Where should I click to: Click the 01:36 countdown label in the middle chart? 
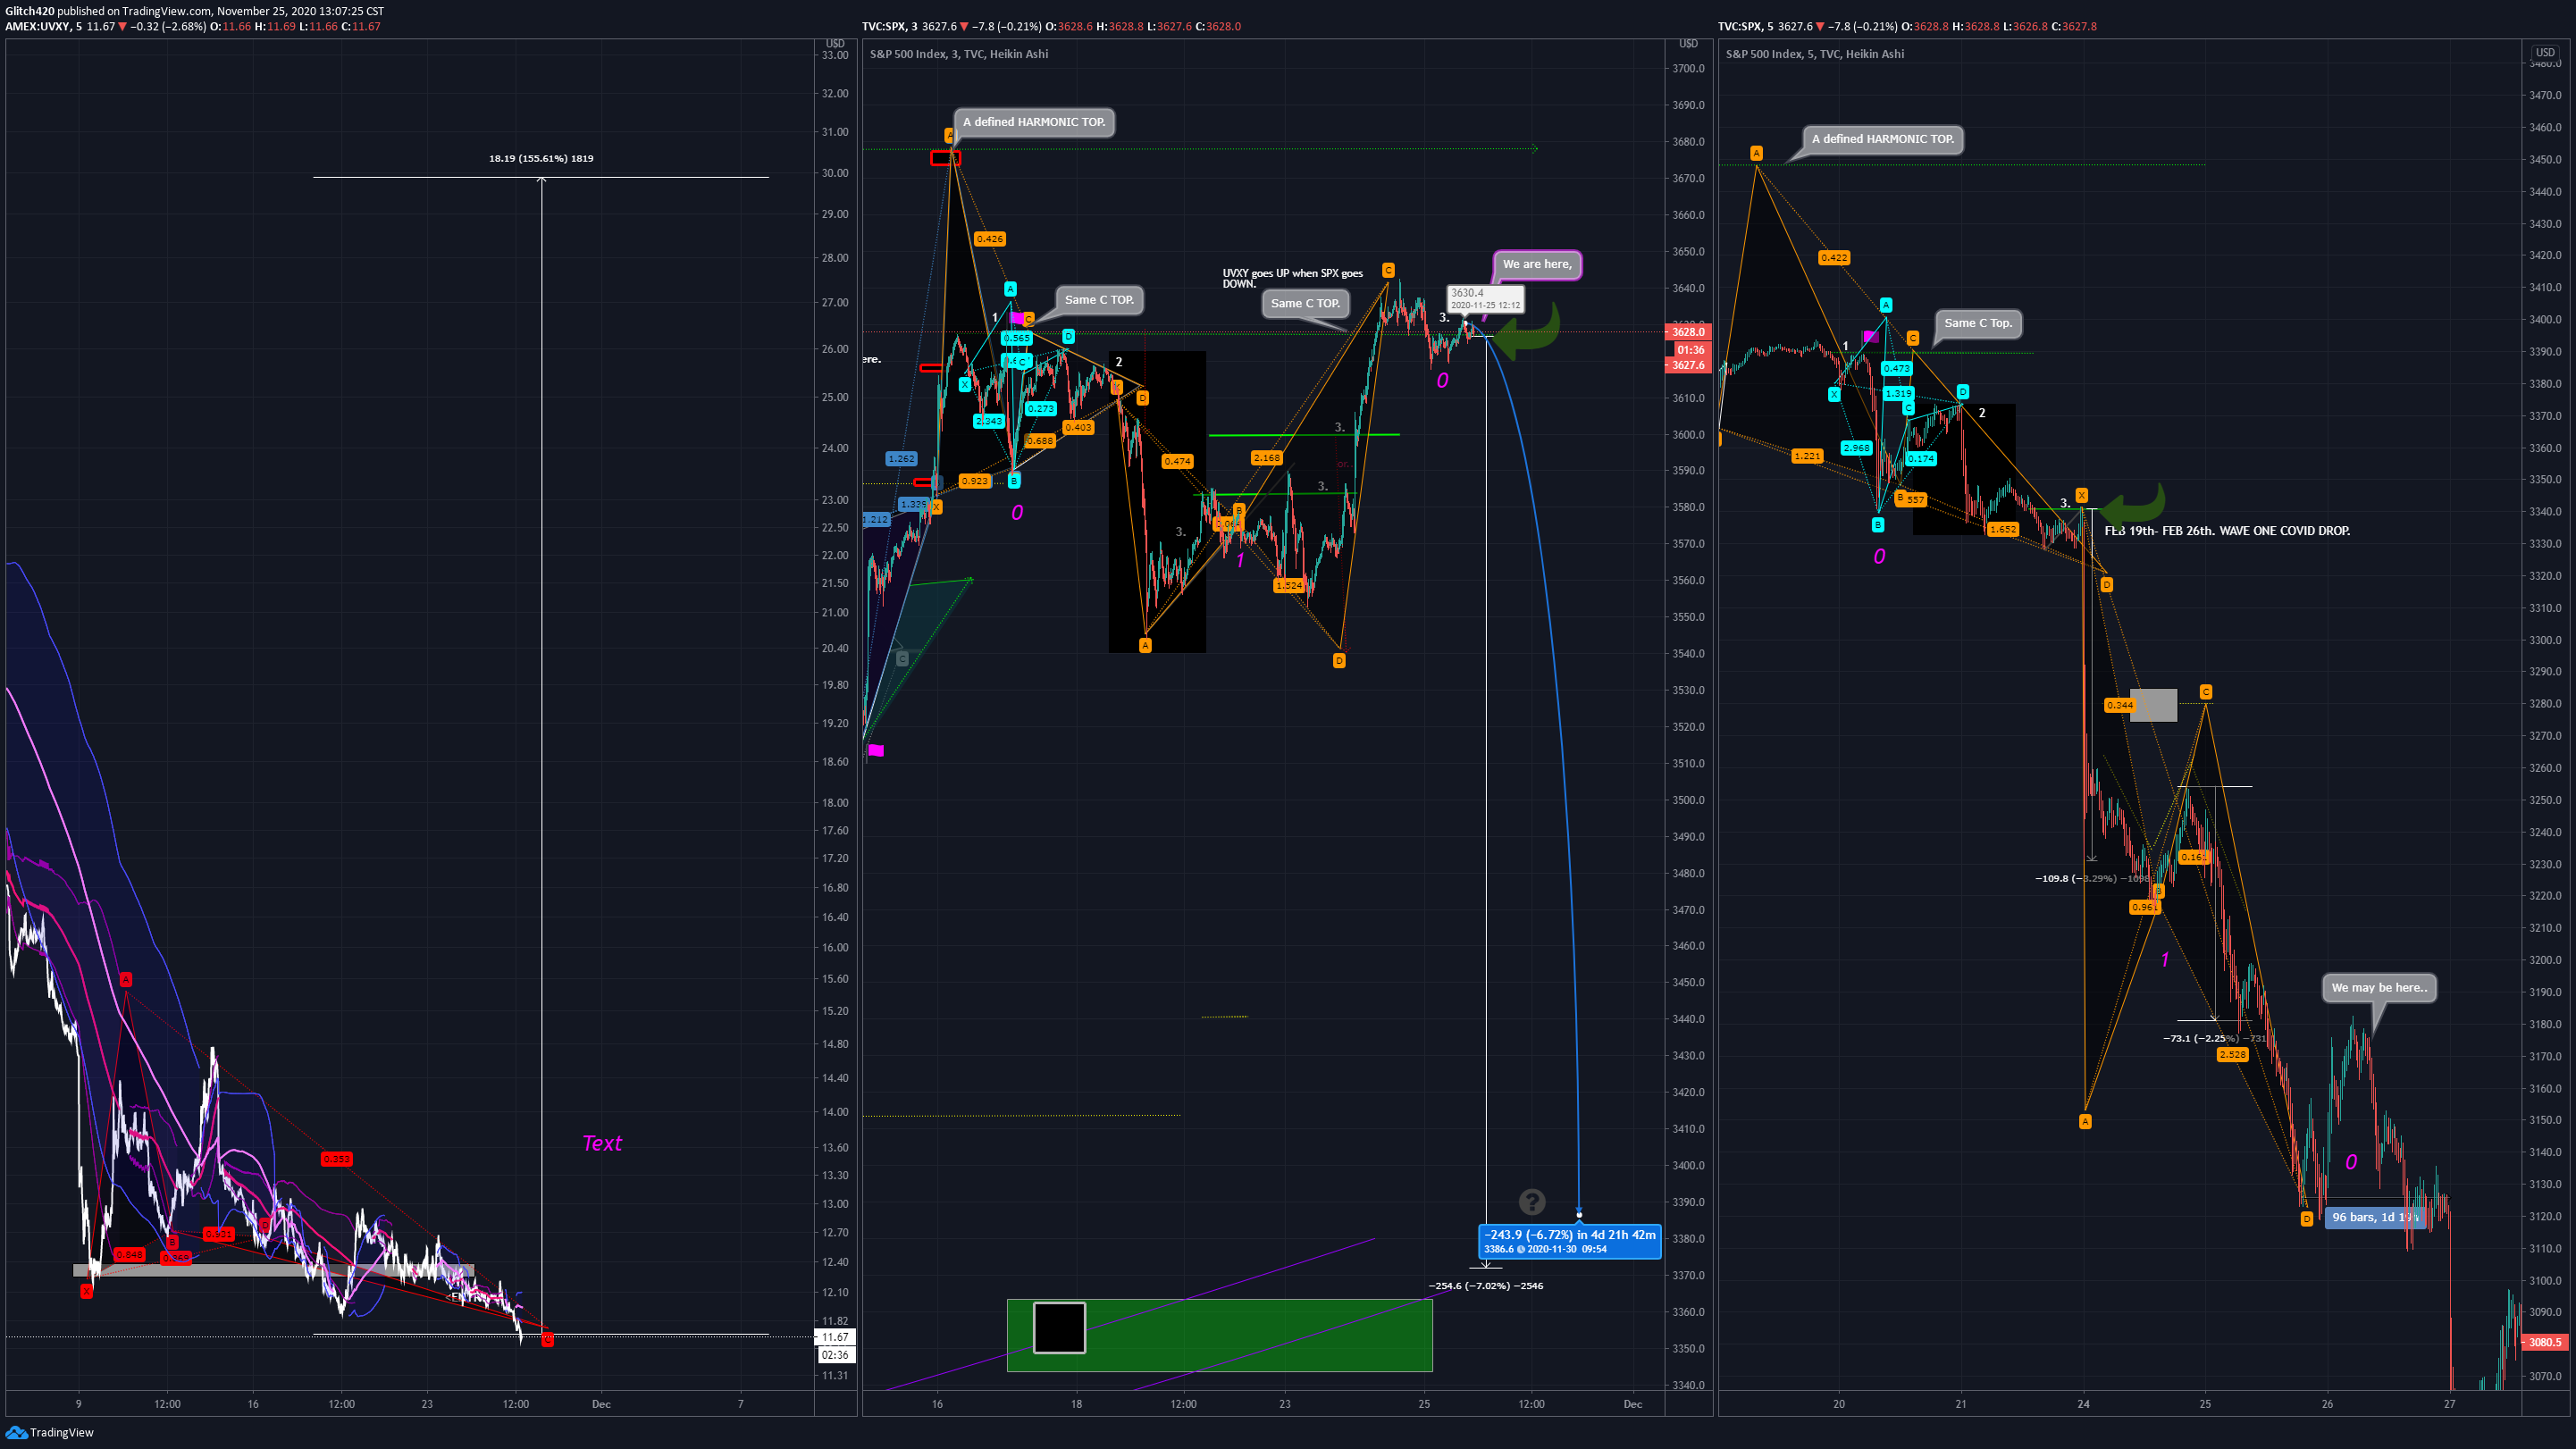(1690, 350)
